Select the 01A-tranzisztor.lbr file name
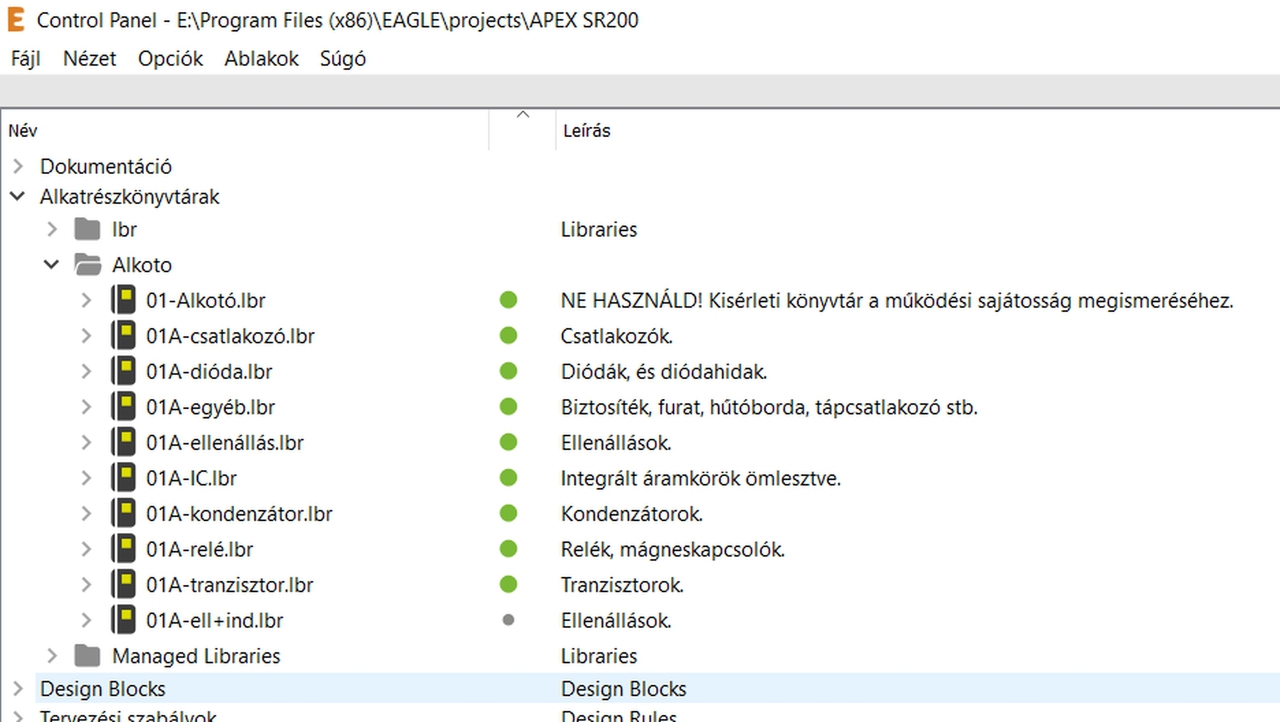This screenshot has width=1280, height=722. 230,585
